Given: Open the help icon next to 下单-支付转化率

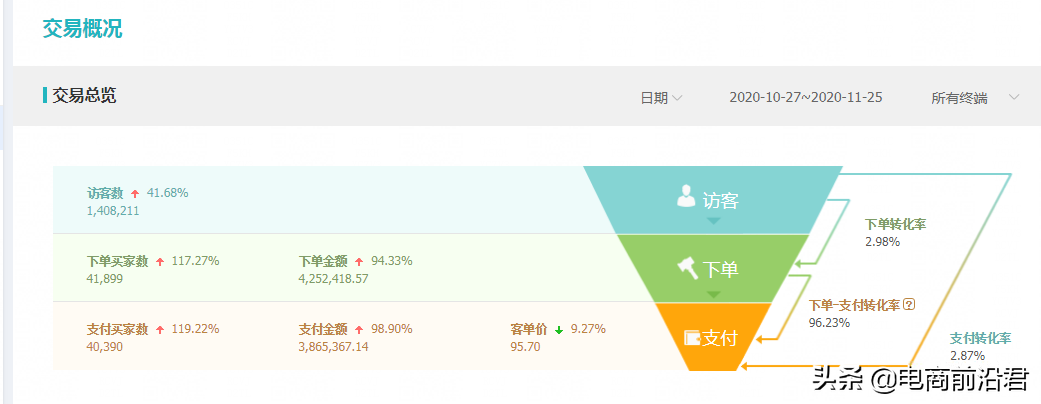Looking at the screenshot, I should point(909,305).
